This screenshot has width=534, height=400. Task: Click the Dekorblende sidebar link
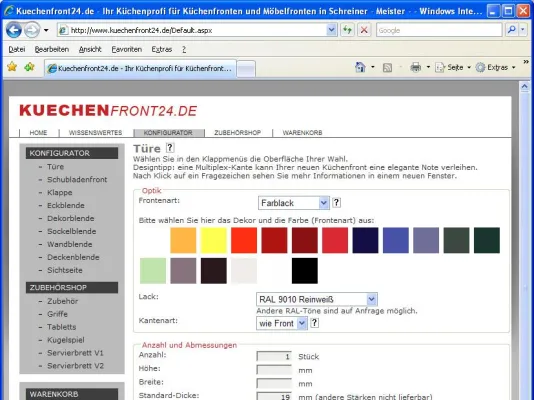[x=70, y=218]
